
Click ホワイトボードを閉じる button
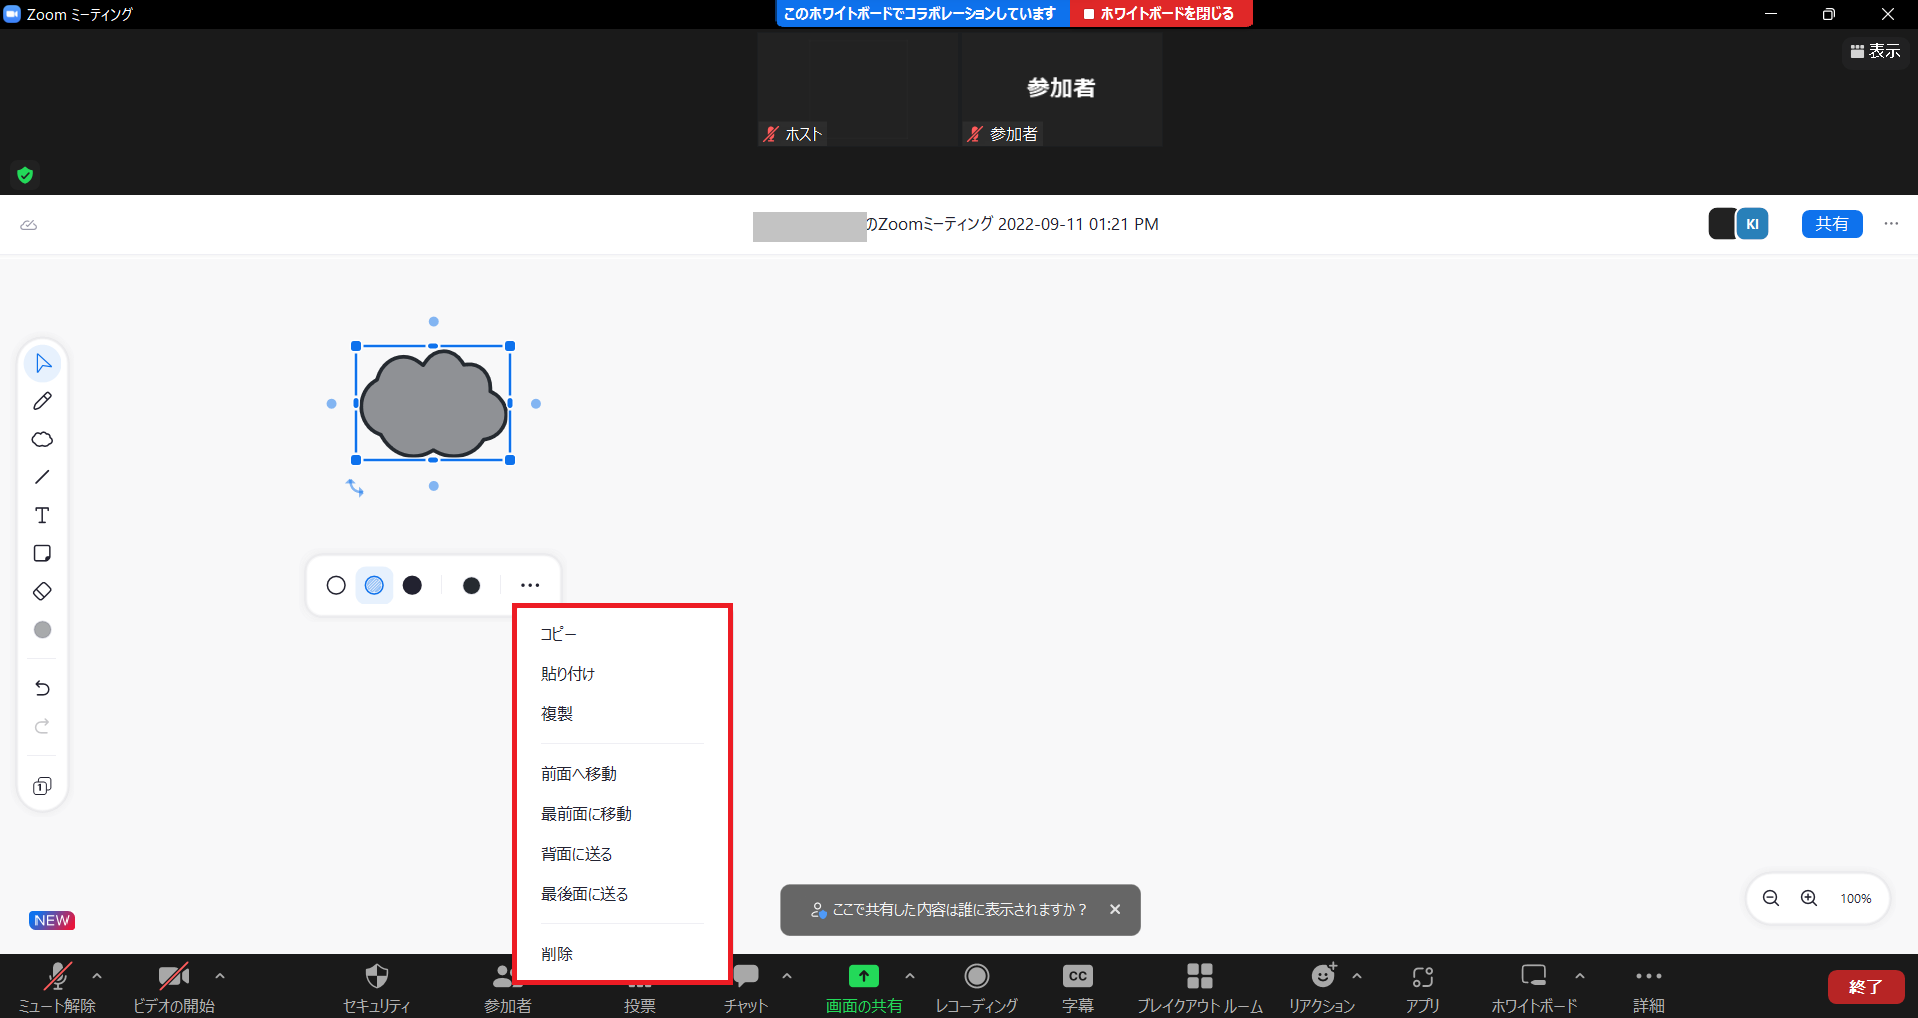(1160, 14)
